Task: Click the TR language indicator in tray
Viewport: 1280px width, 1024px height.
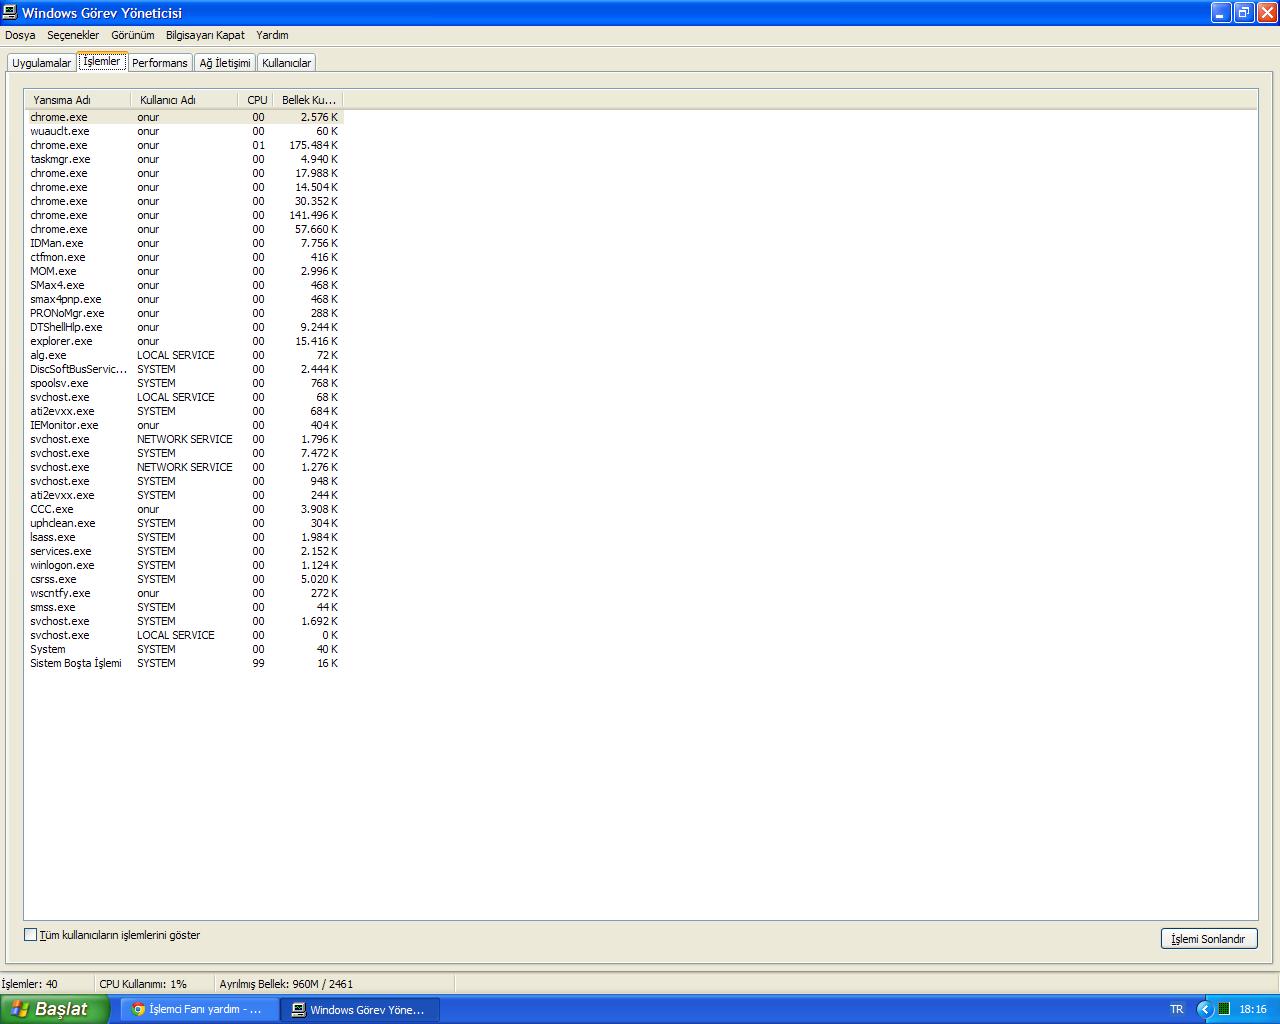Action: (x=1177, y=1009)
